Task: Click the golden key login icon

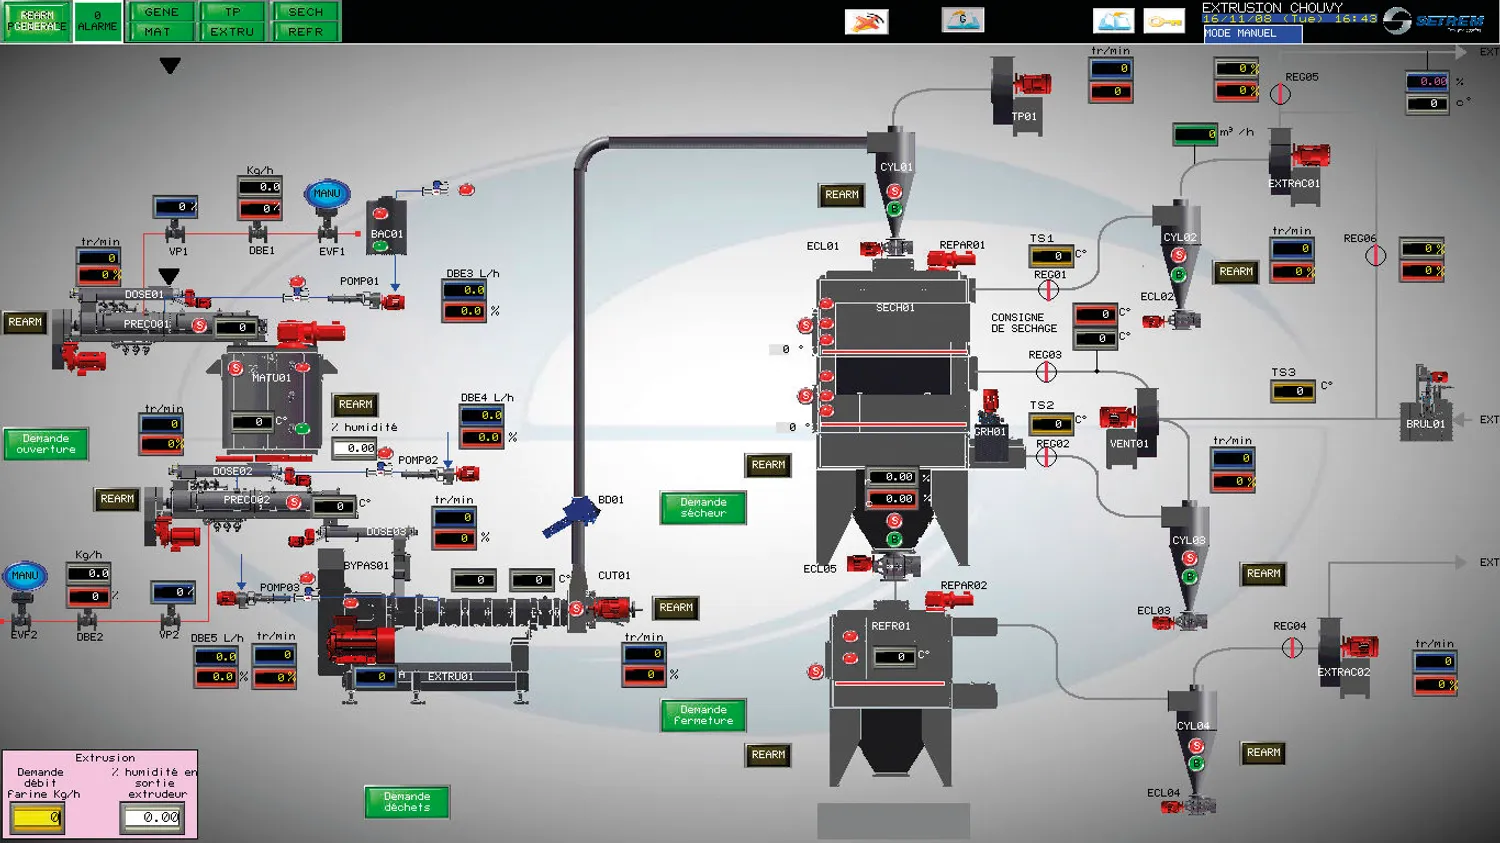Action: (x=1164, y=21)
